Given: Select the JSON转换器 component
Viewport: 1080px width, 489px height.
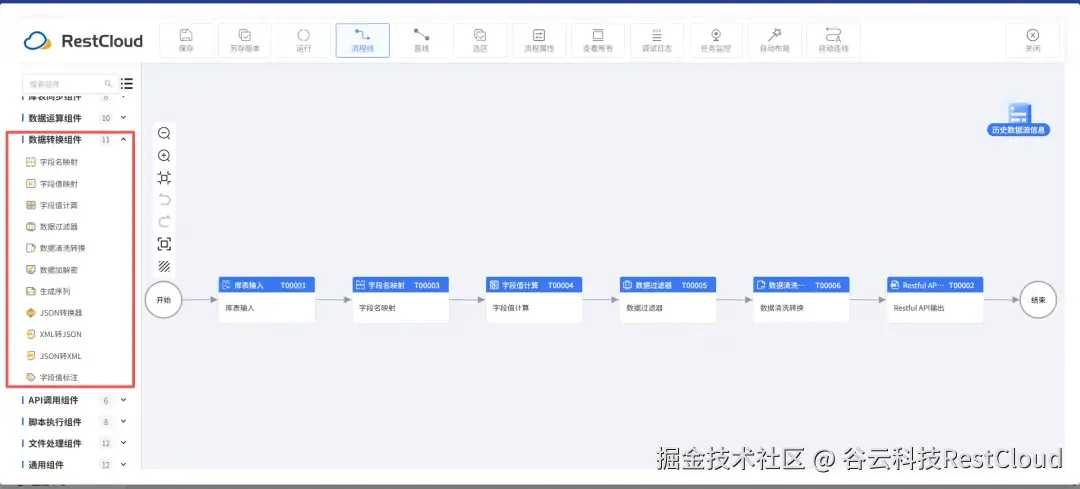Looking at the screenshot, I should [x=54, y=313].
